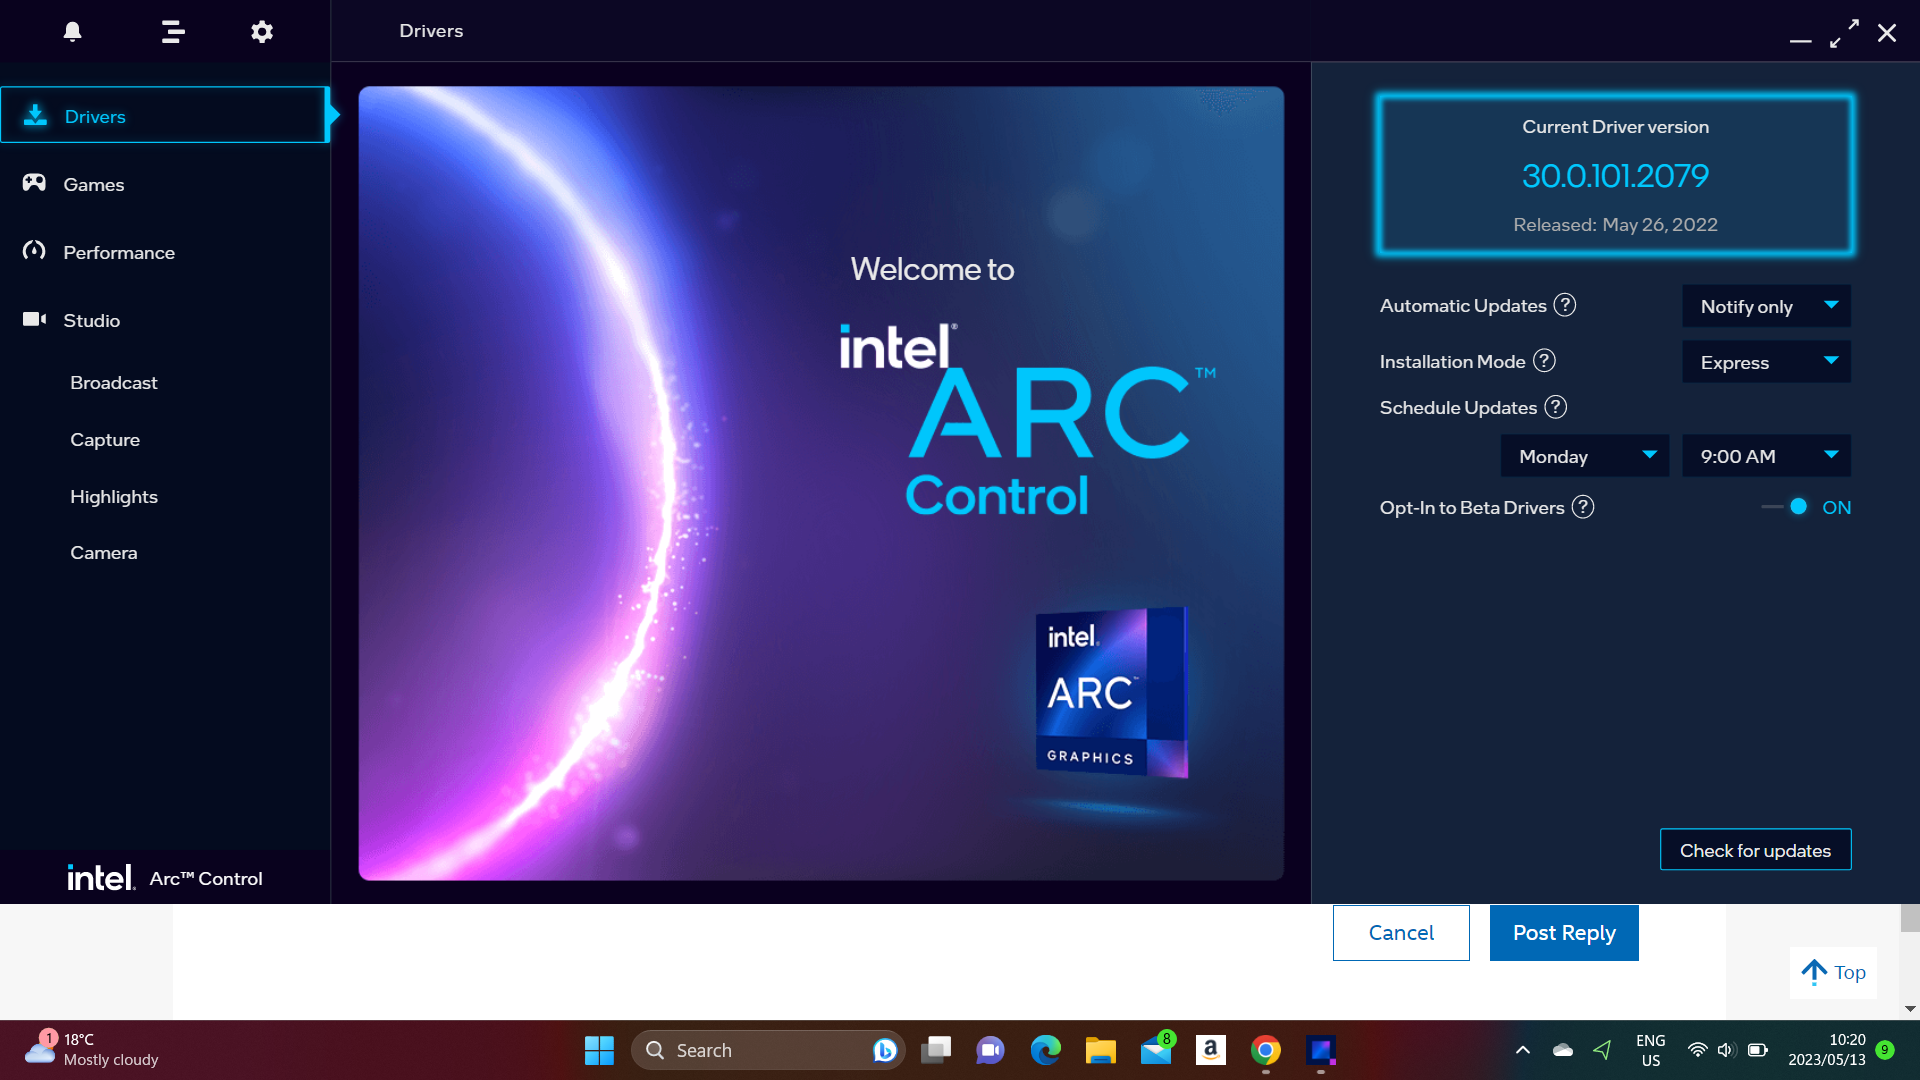Switch to the Performance sidebar tab
1920x1080 pixels.
[x=118, y=252]
